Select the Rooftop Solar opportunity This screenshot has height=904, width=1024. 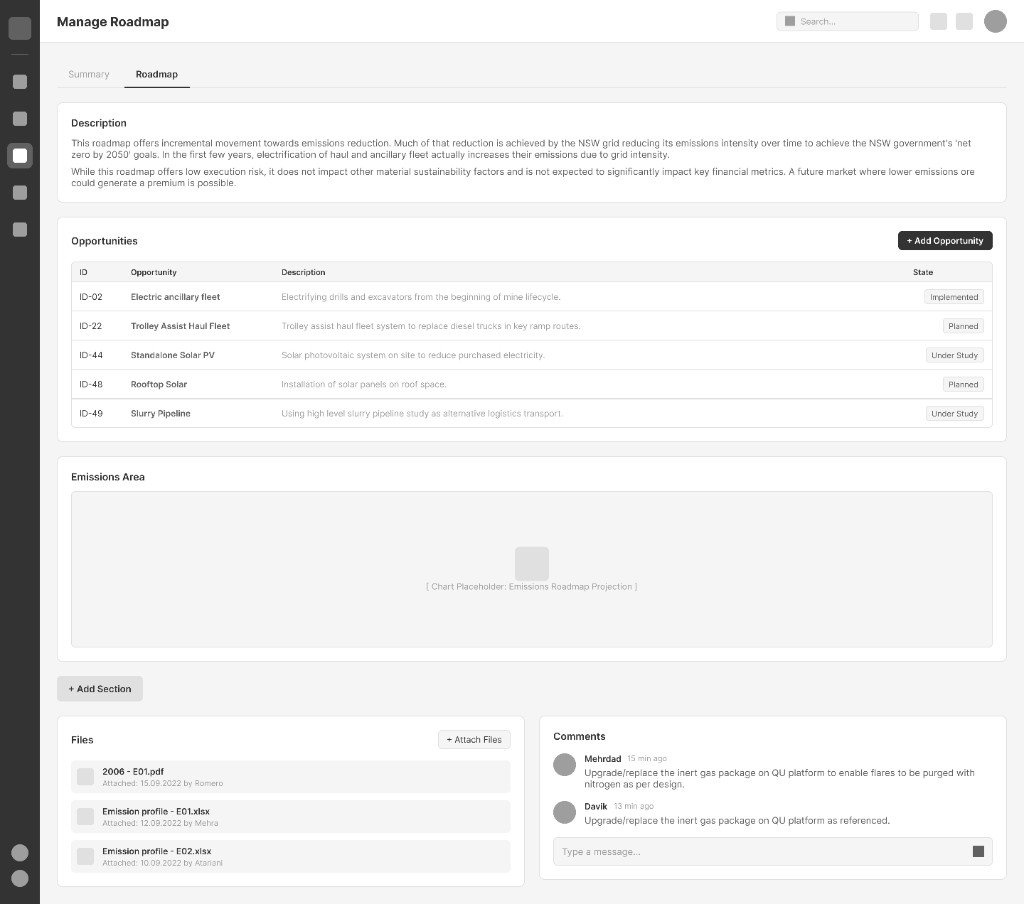pos(159,384)
